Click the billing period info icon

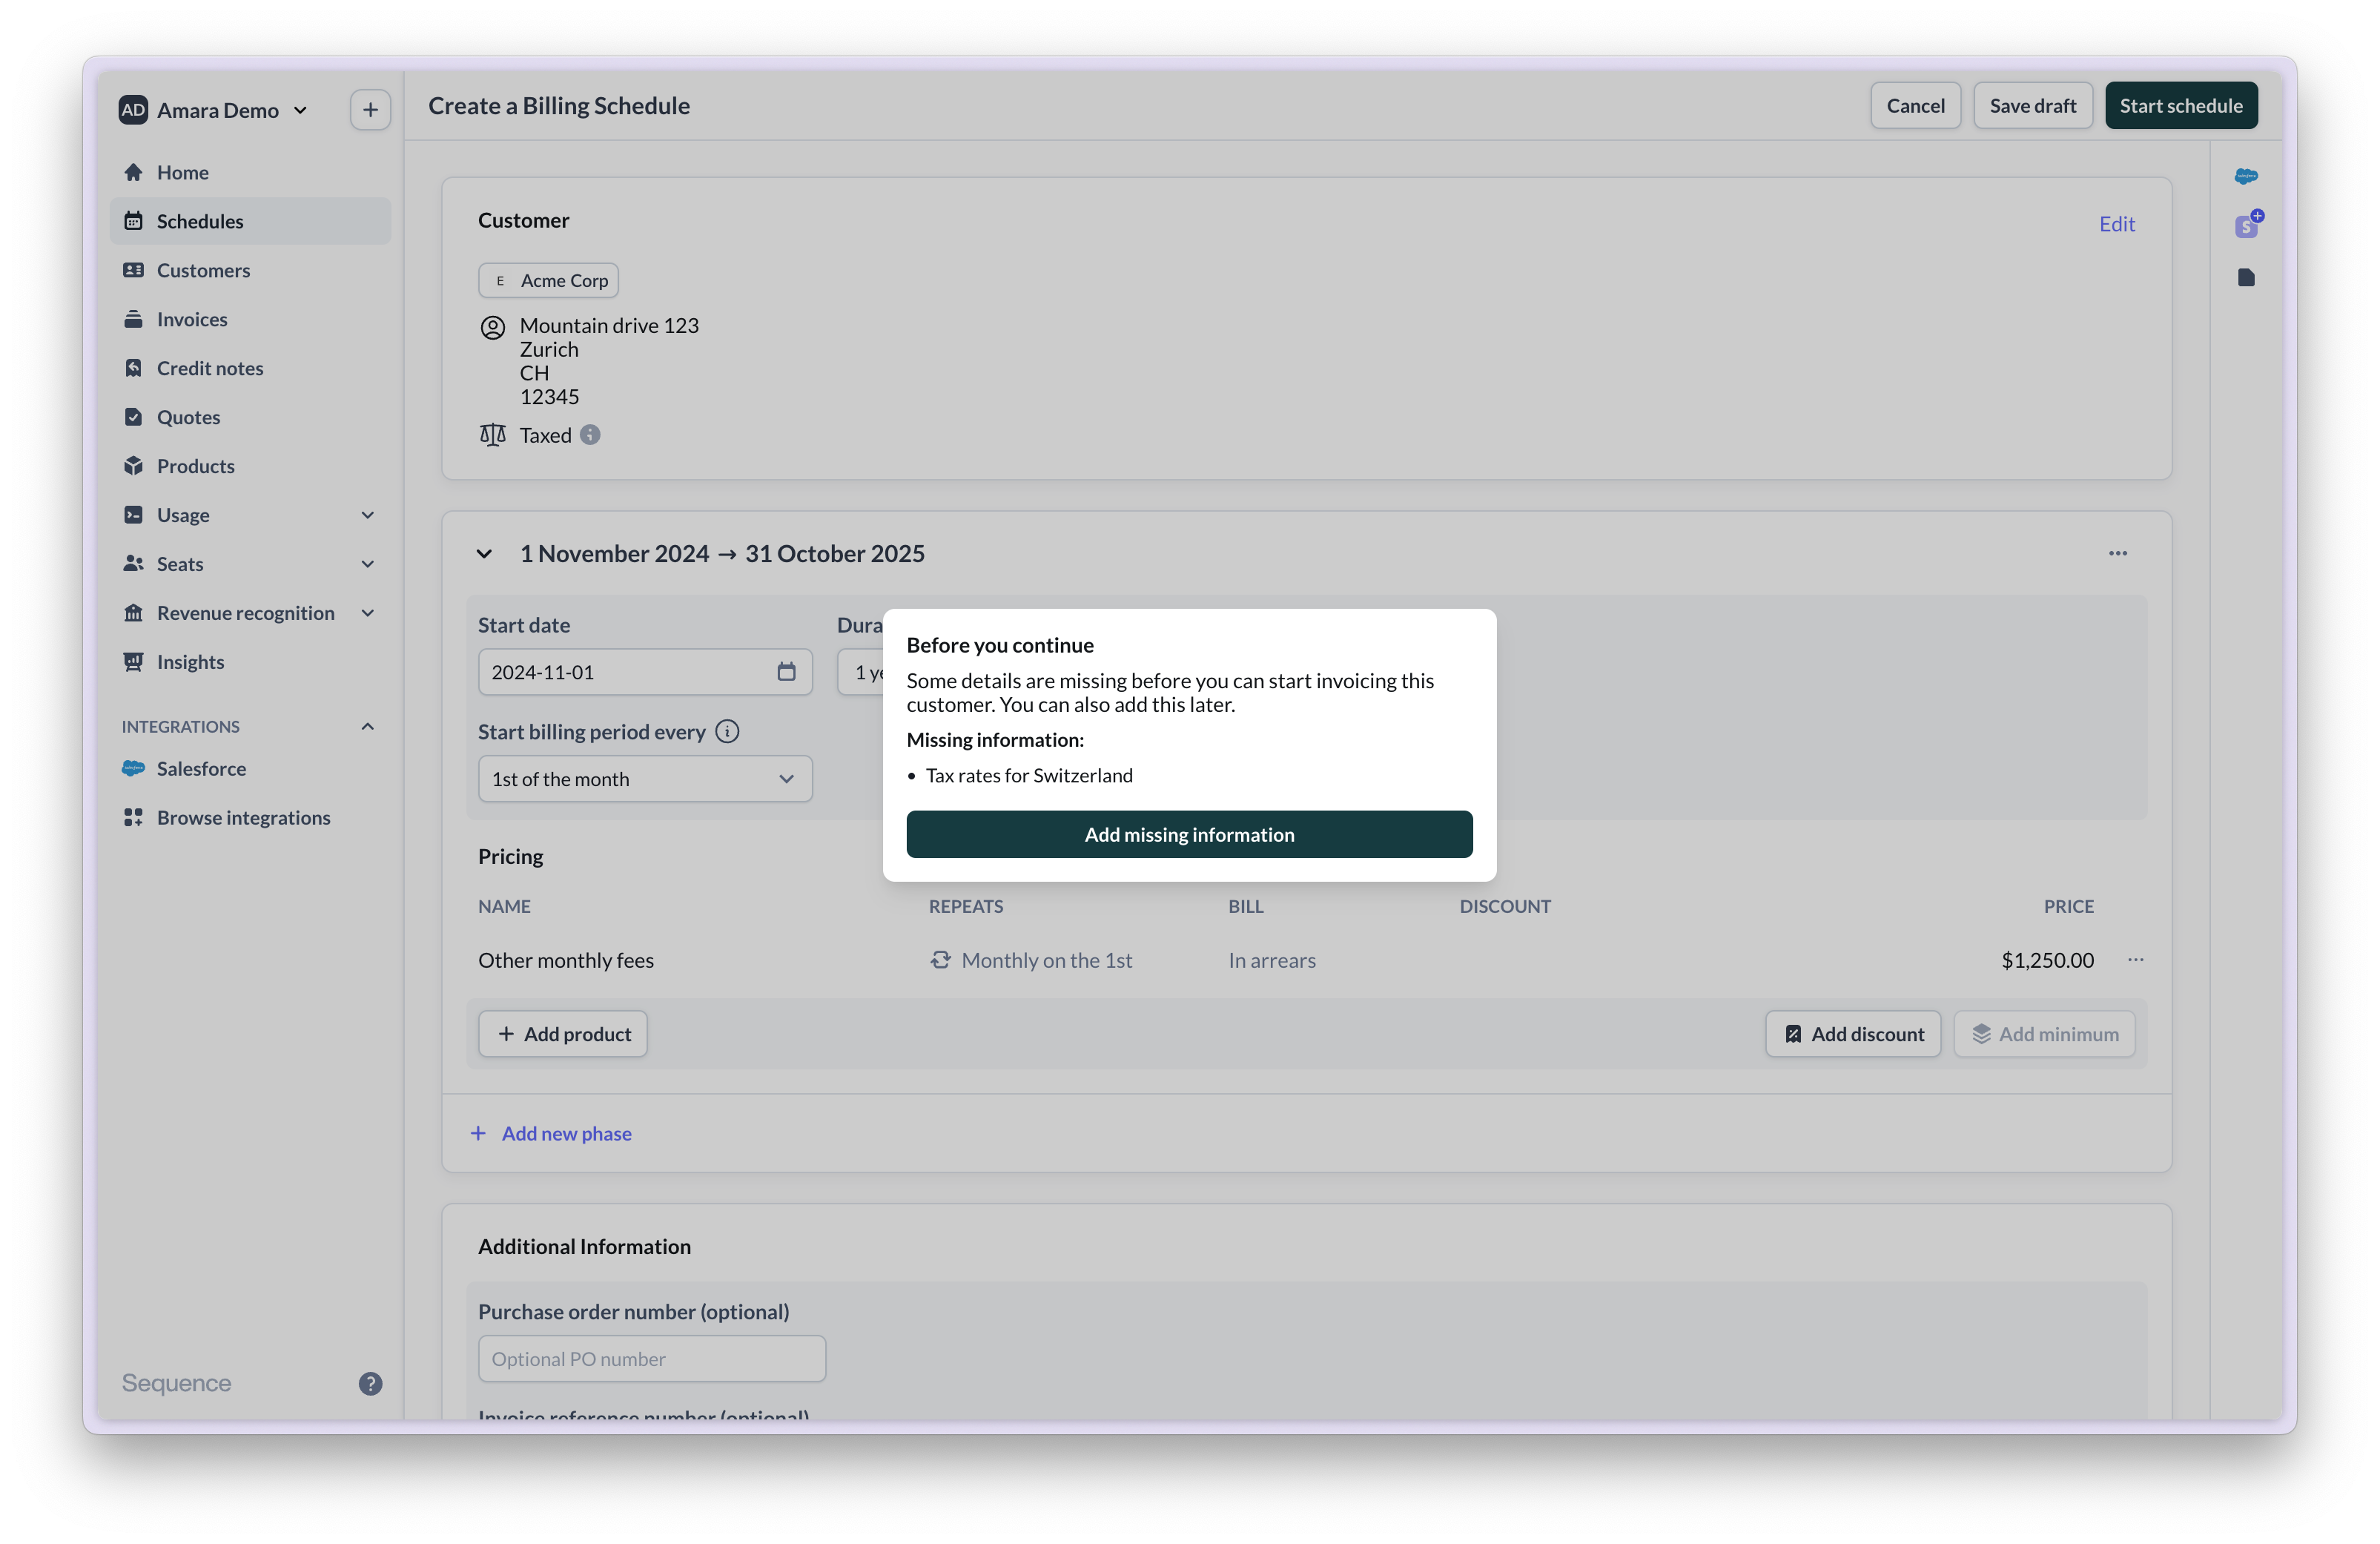[x=728, y=731]
